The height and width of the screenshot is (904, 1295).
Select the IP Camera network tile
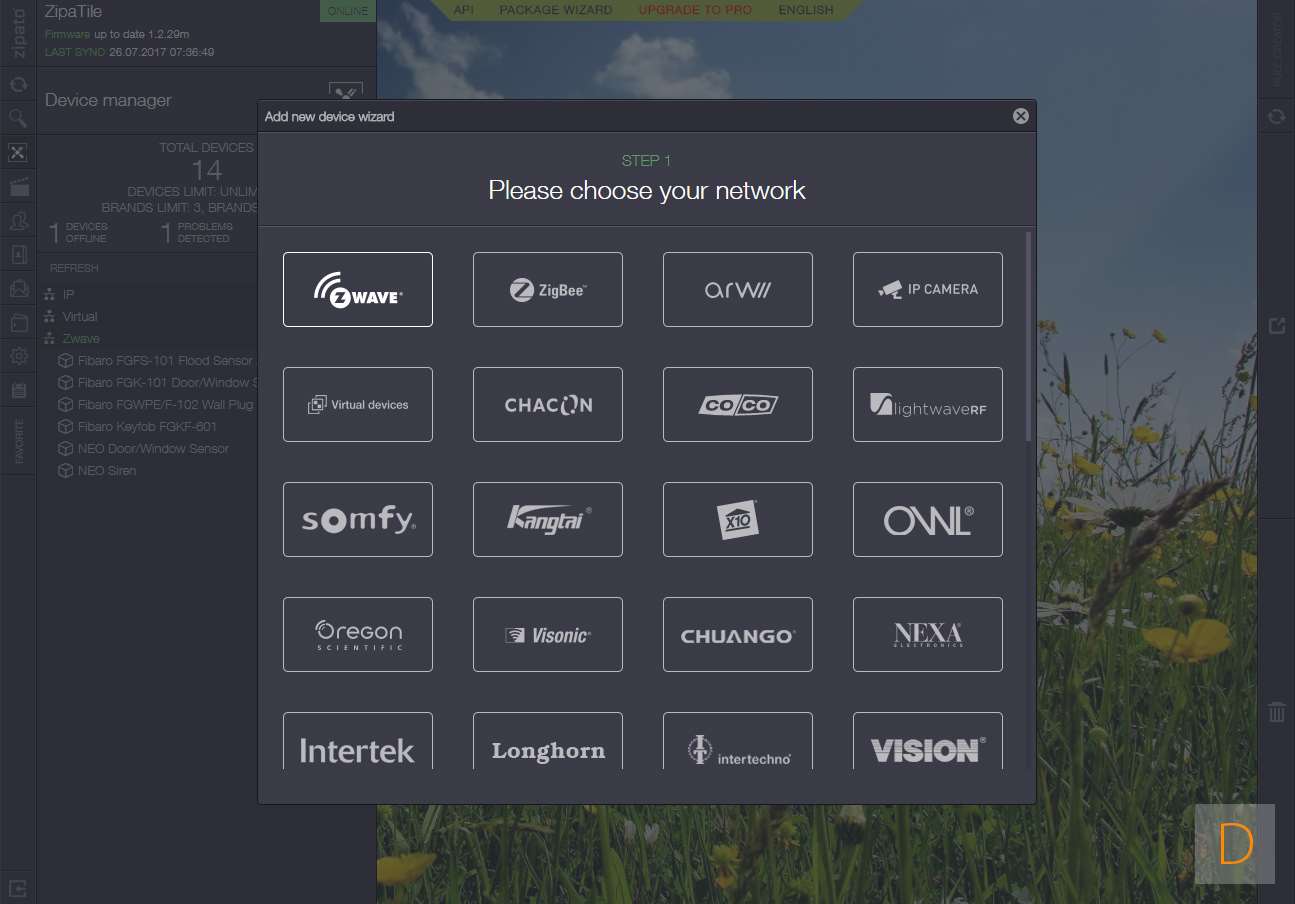coord(928,289)
